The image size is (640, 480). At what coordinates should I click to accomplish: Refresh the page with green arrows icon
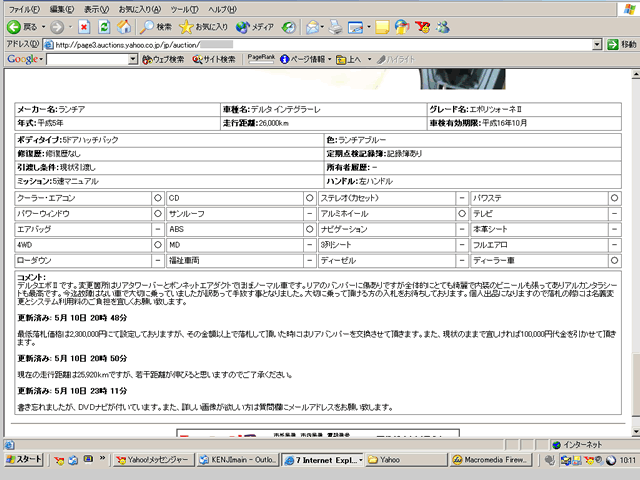pos(104,27)
